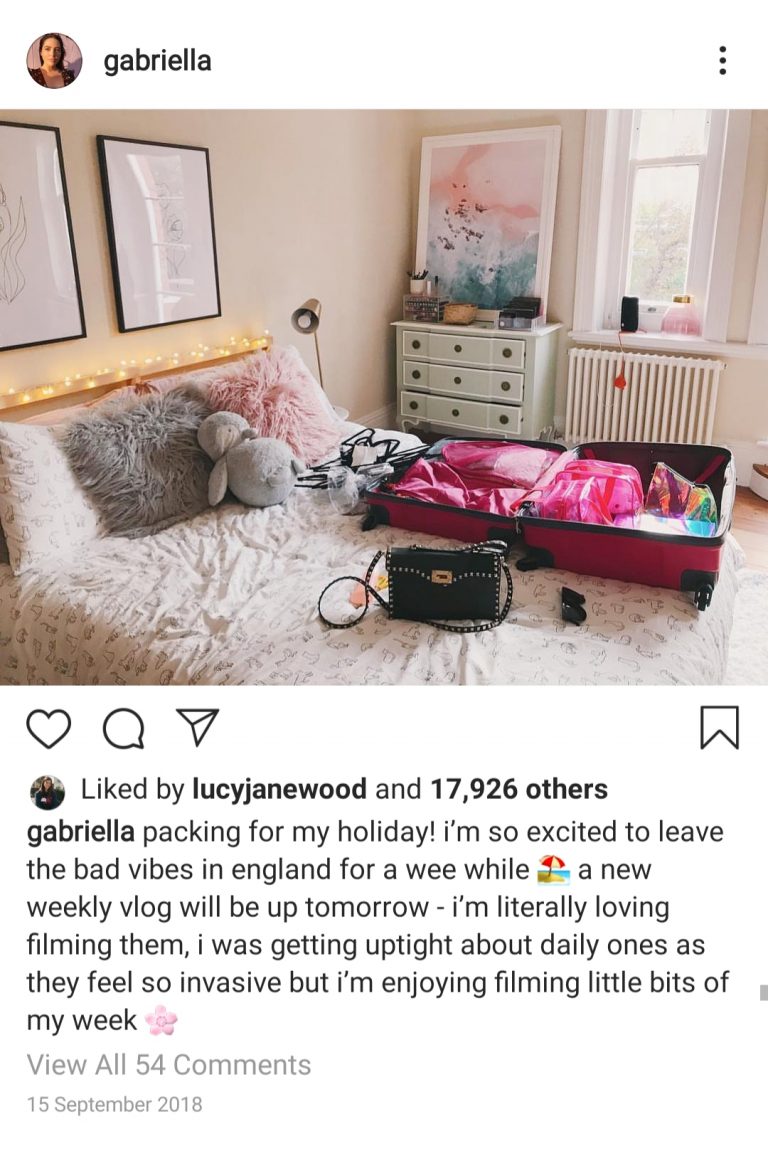Open gabriella's profile picture at top

click(54, 60)
